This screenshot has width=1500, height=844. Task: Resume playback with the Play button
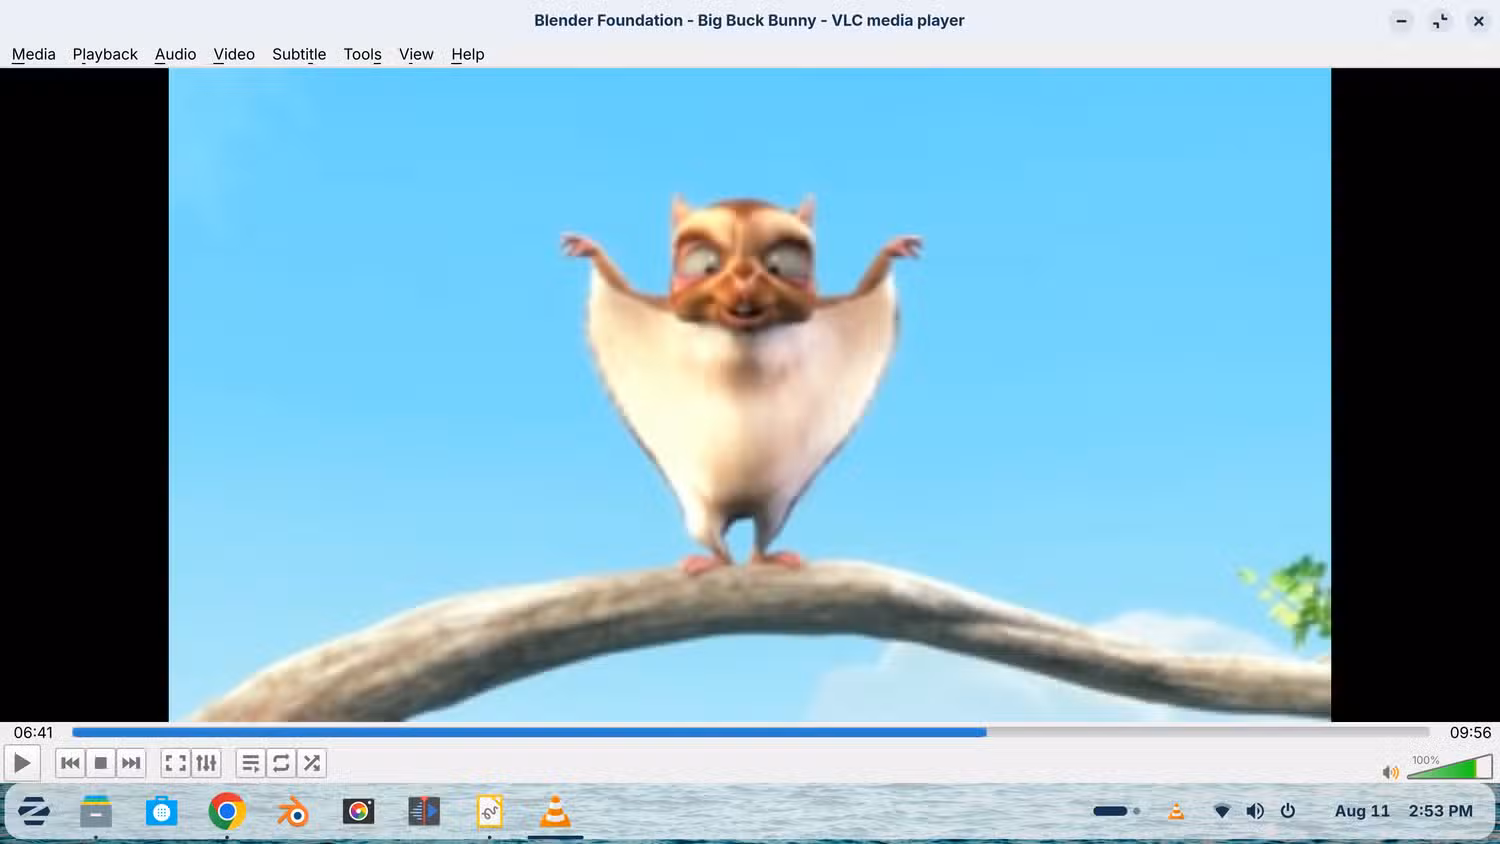pyautogui.click(x=22, y=764)
